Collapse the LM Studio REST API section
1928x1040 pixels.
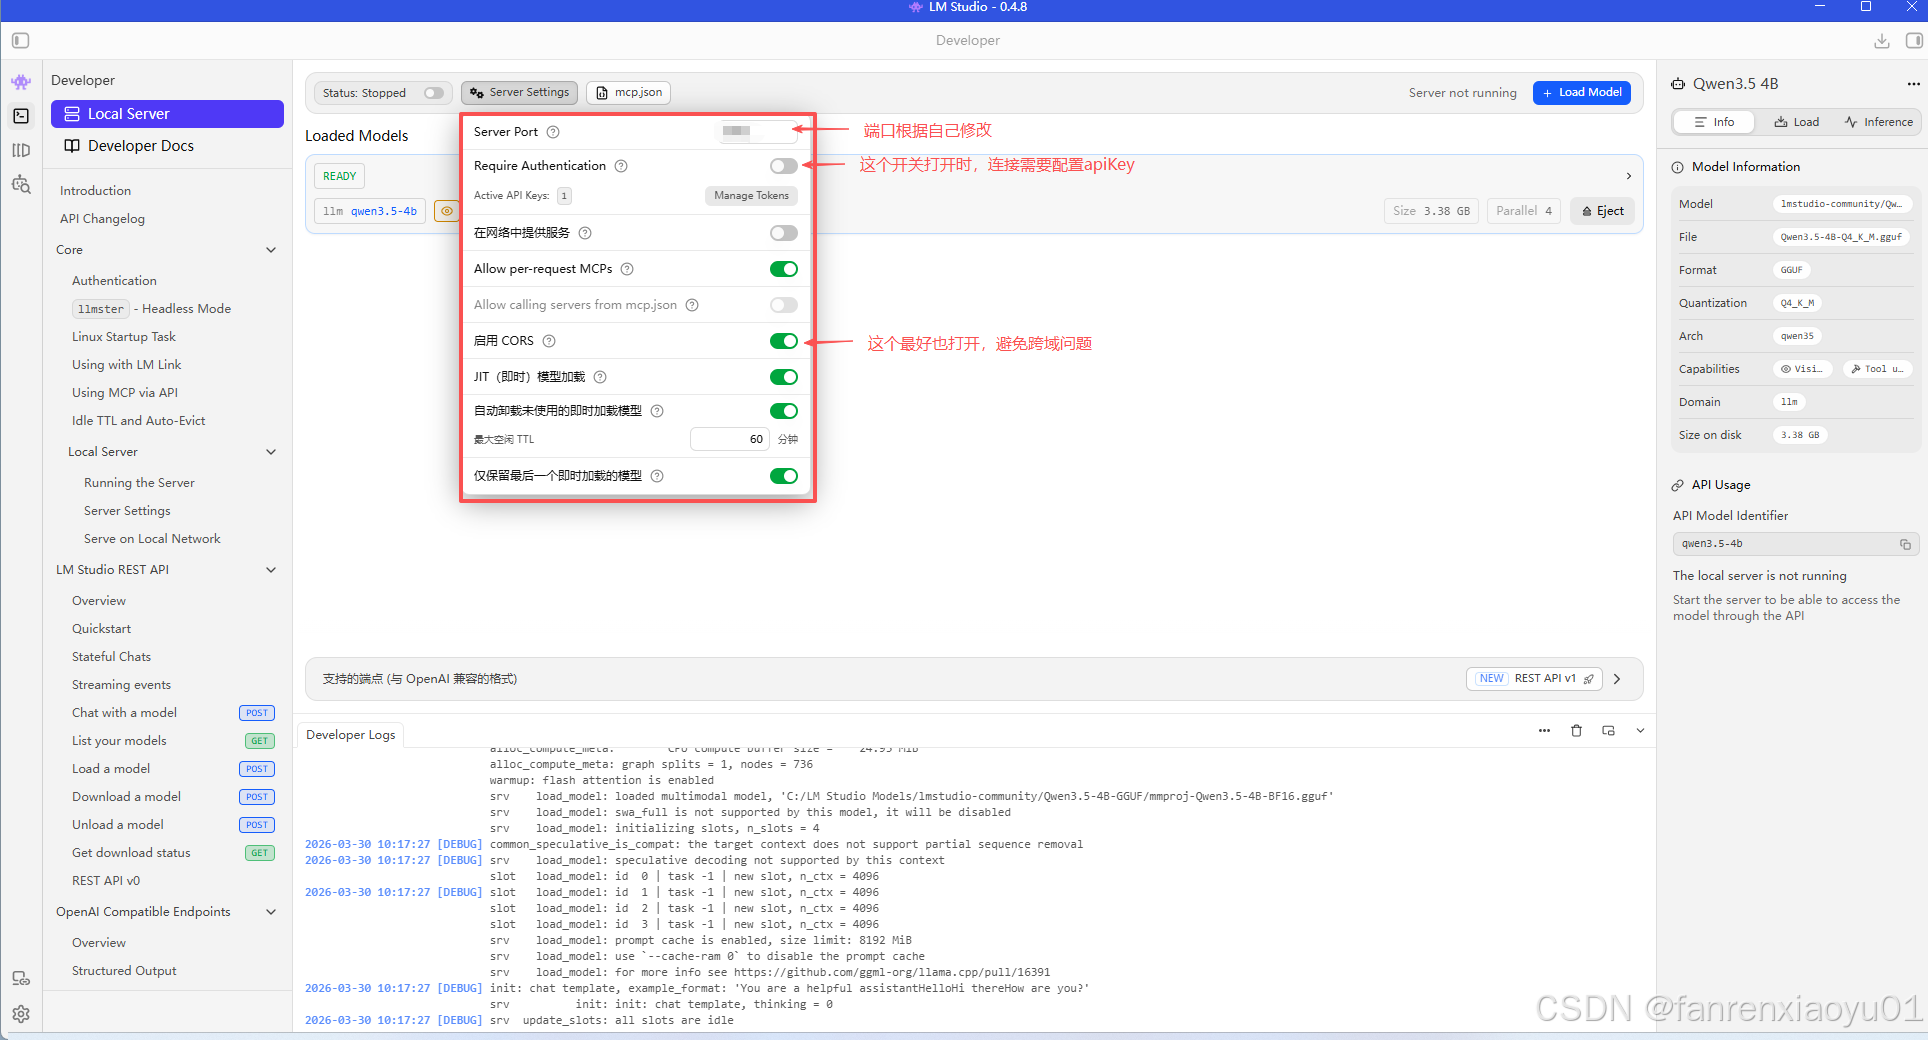pyautogui.click(x=271, y=570)
